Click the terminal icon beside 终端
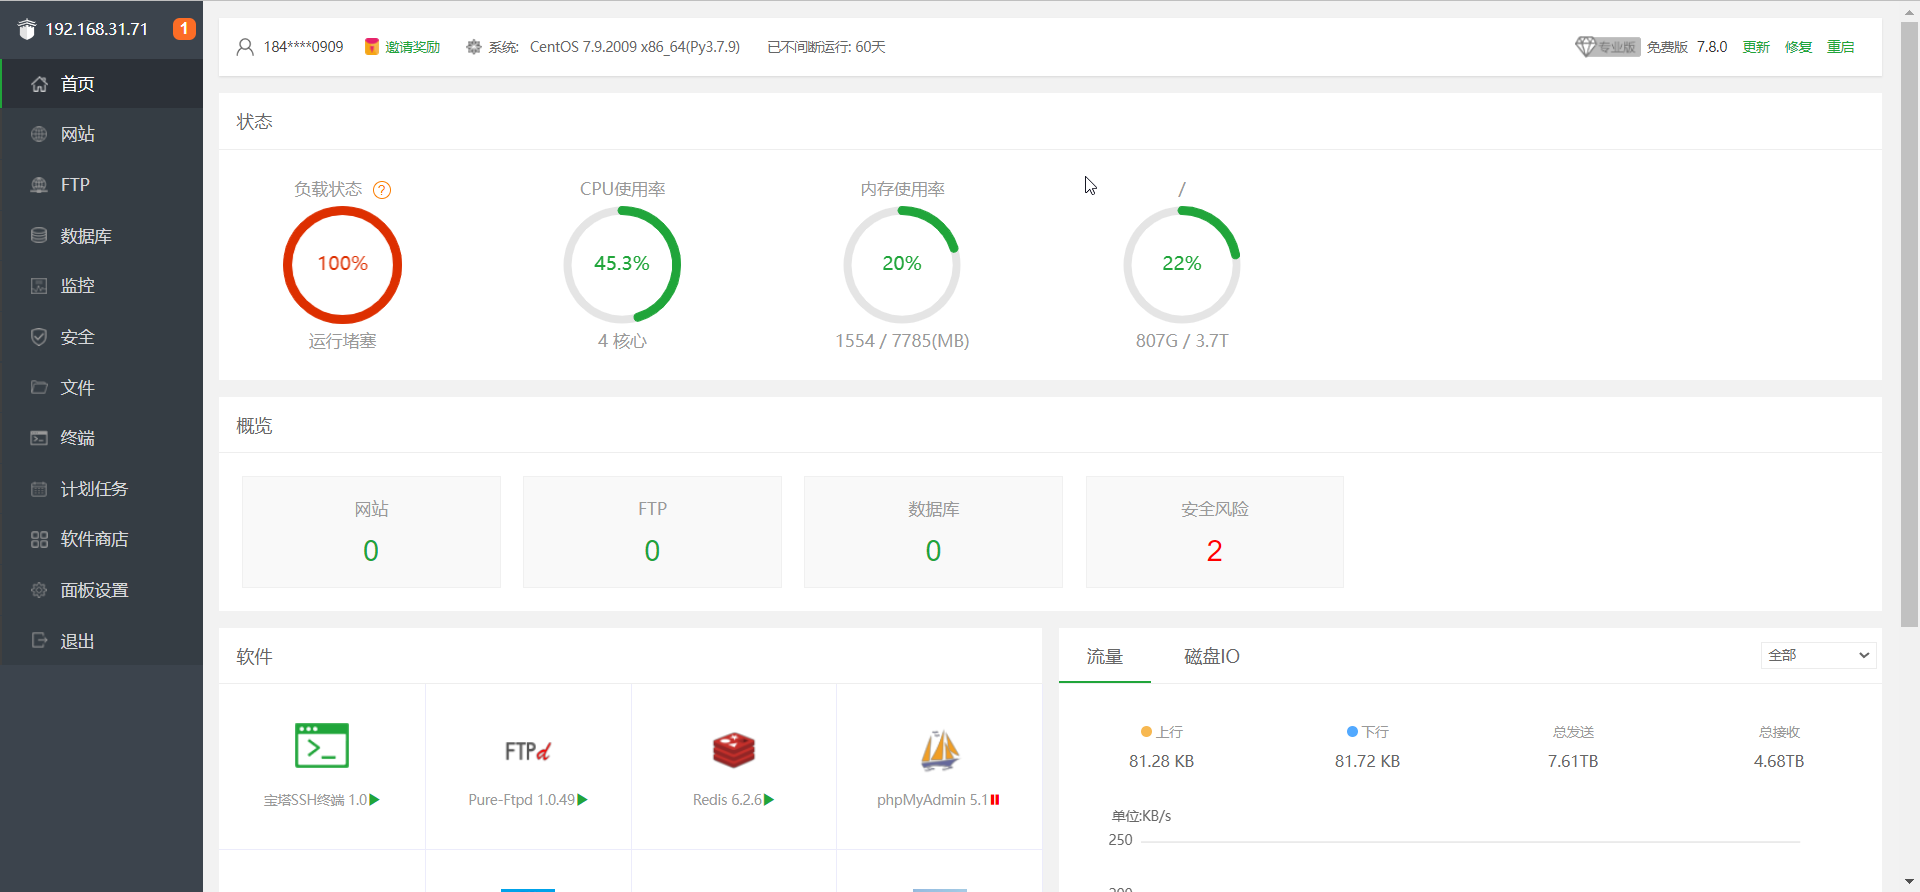Viewport: 1920px width, 892px height. pyautogui.click(x=39, y=438)
